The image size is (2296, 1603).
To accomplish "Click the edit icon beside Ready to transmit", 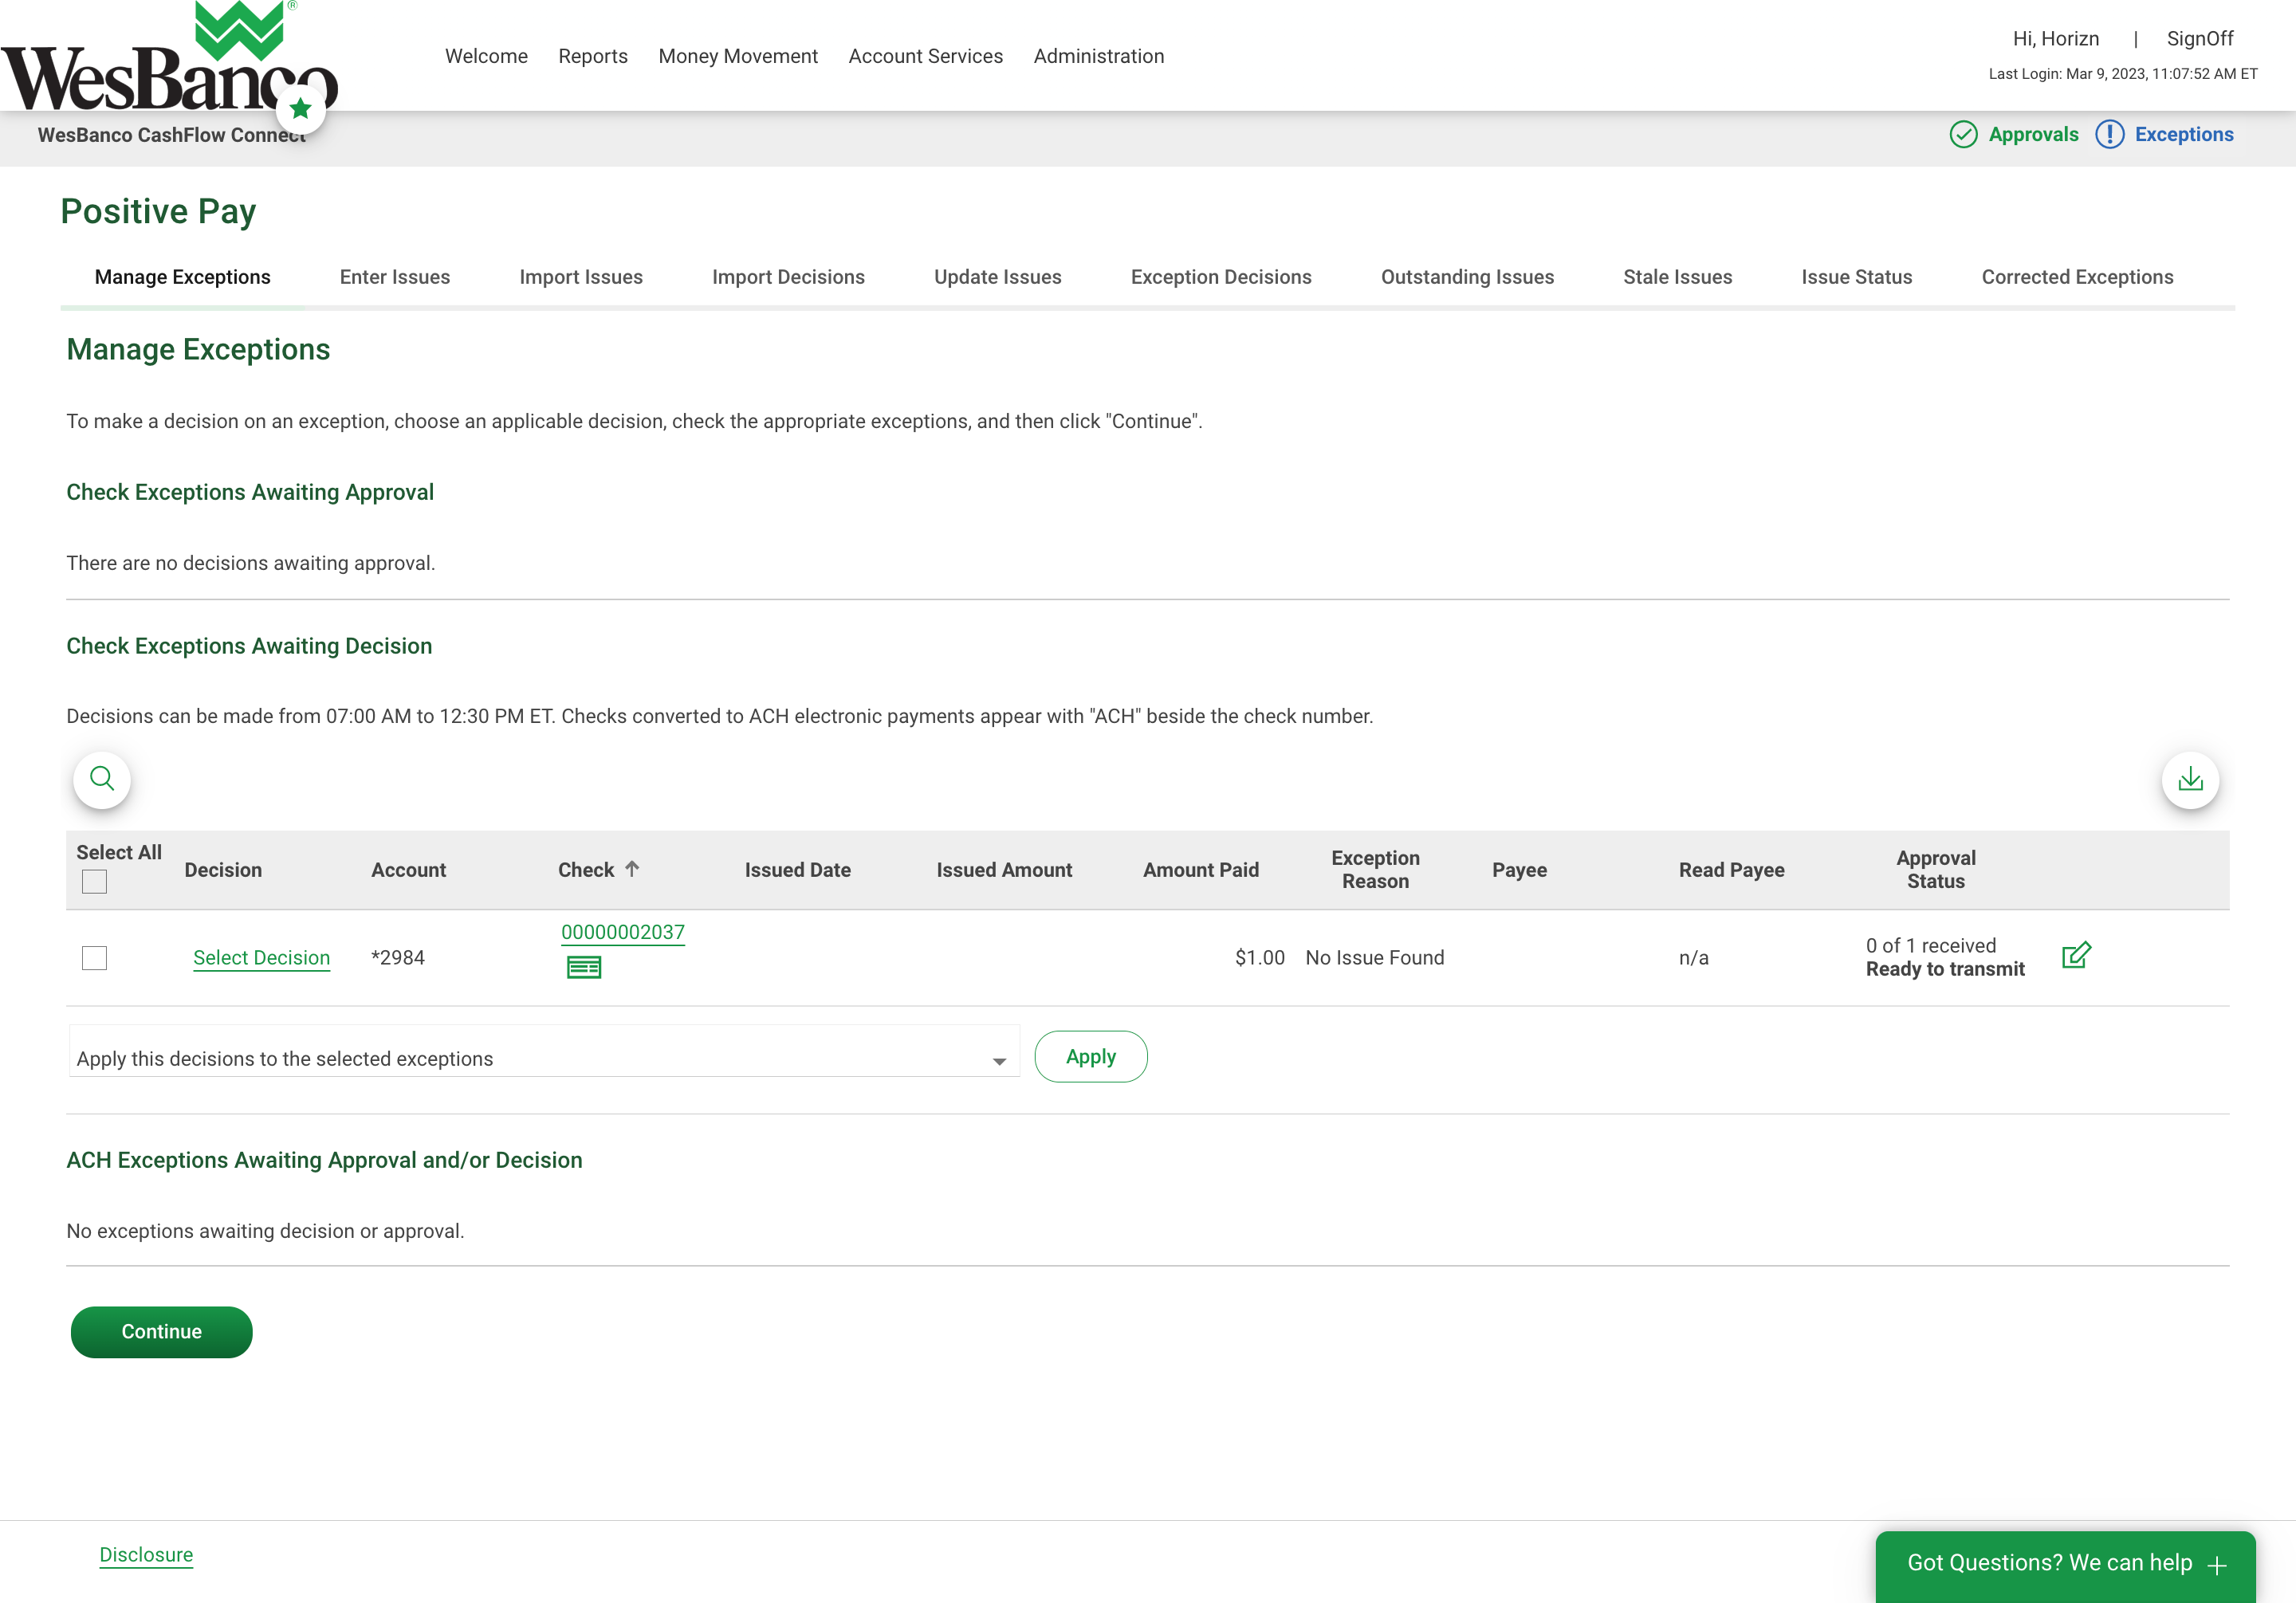I will coord(2076,955).
